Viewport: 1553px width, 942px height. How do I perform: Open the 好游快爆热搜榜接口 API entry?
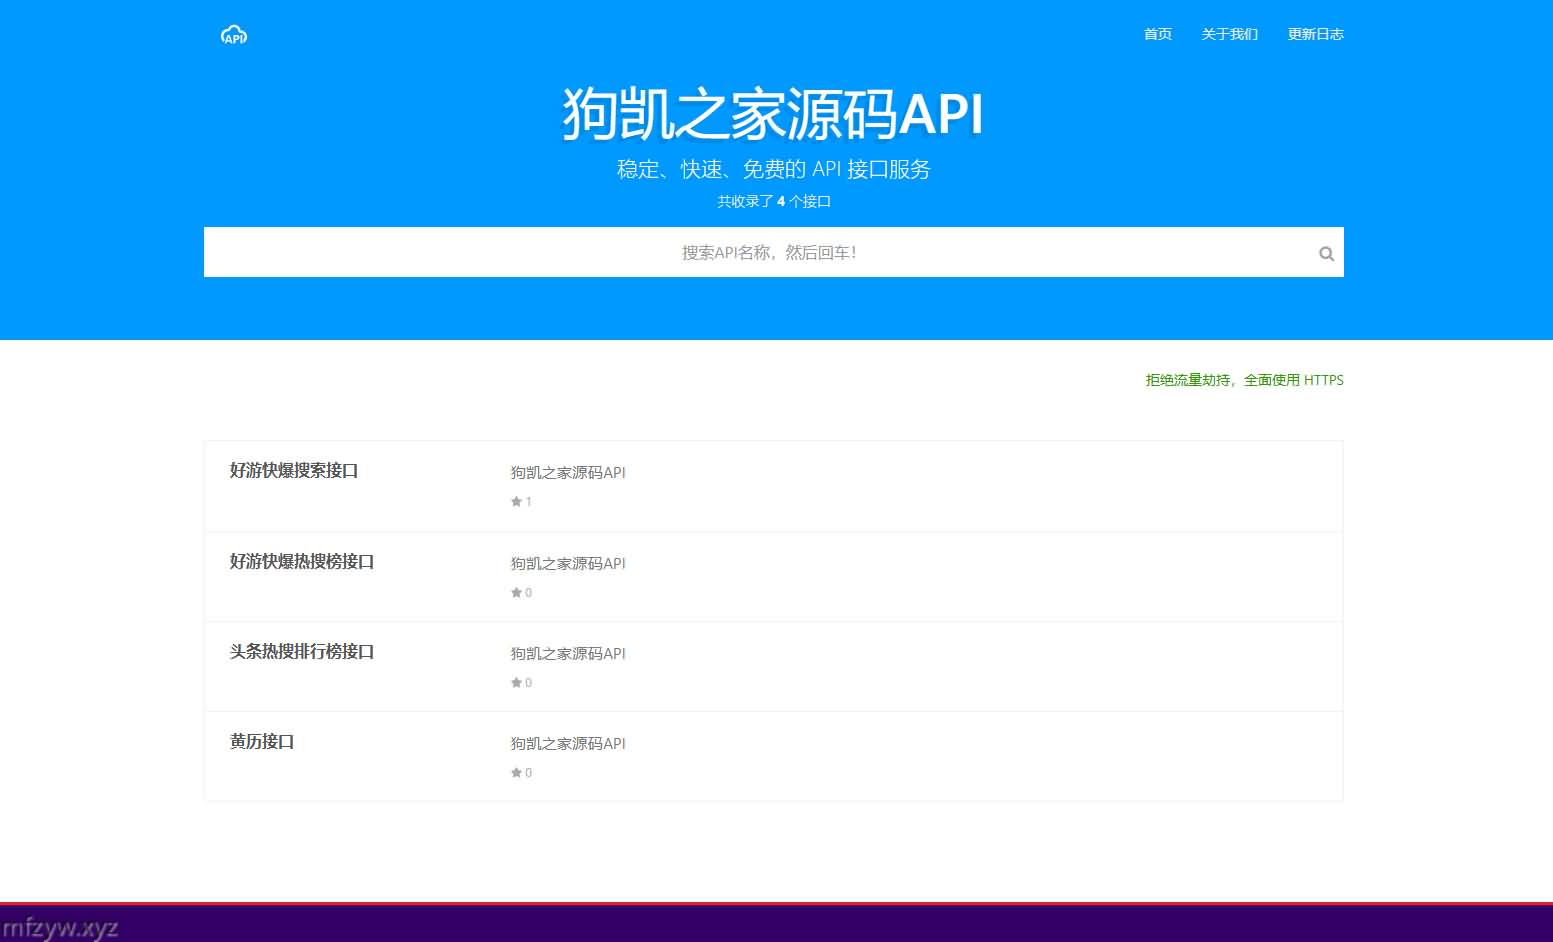click(x=302, y=561)
